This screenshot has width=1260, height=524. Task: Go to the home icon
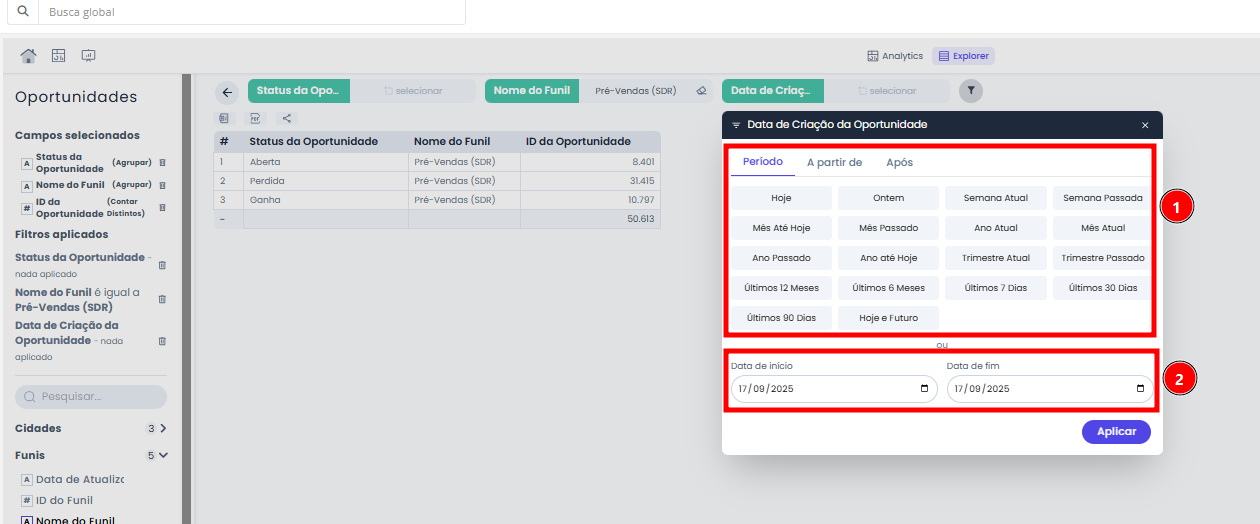pos(28,56)
